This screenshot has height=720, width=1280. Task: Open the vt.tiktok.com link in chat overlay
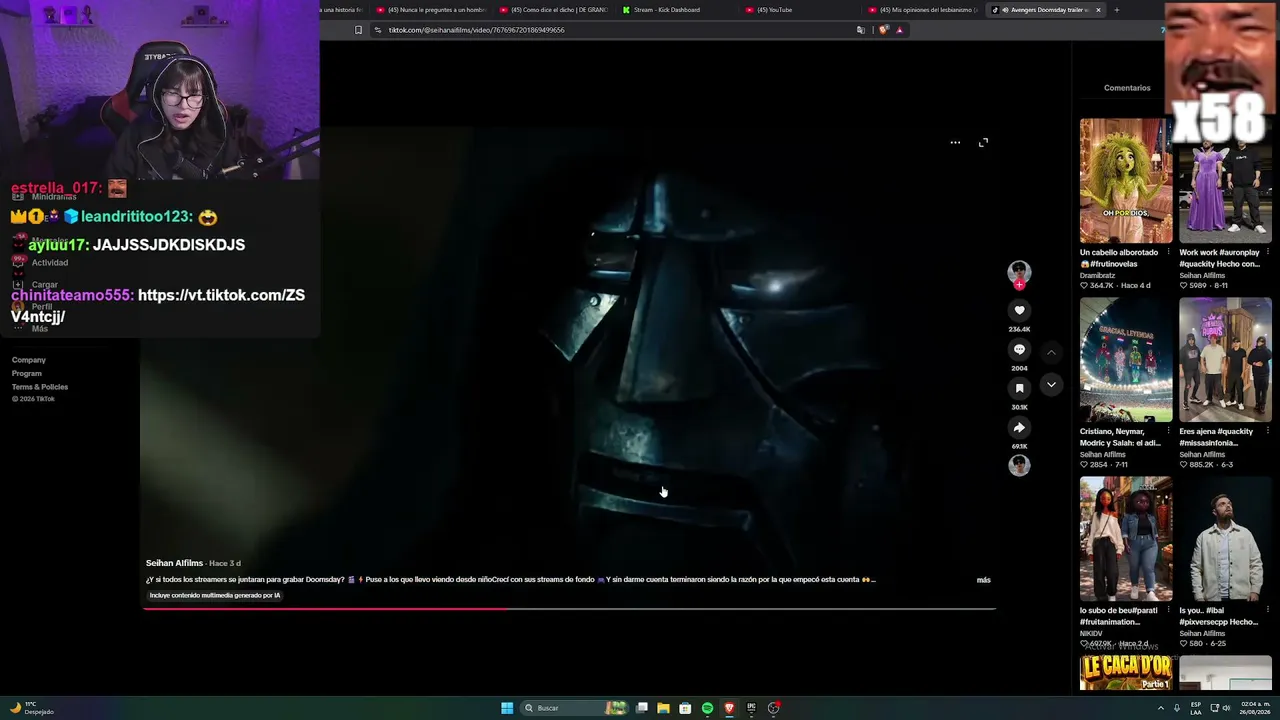point(158,306)
